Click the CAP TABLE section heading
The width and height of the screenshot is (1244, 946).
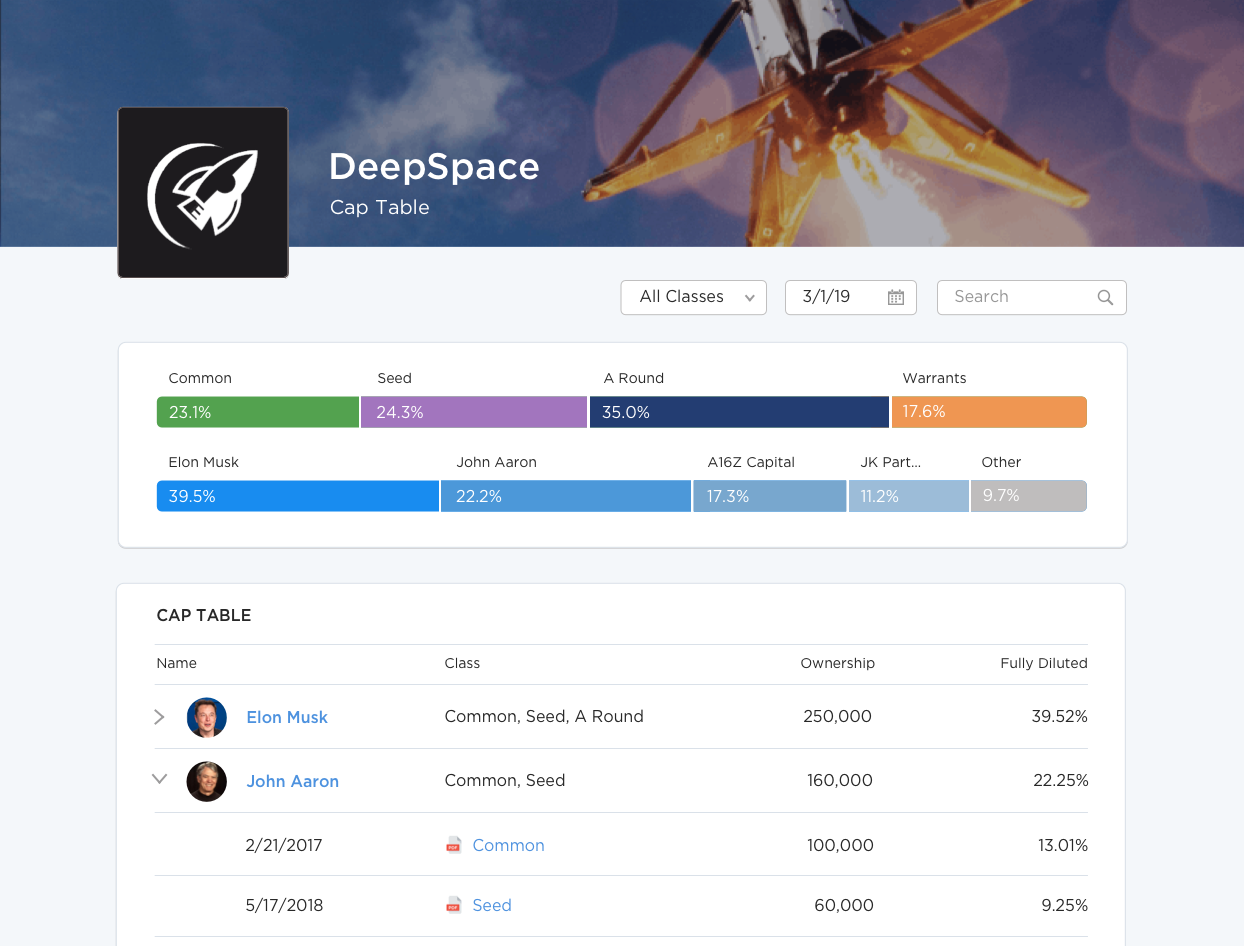(204, 616)
